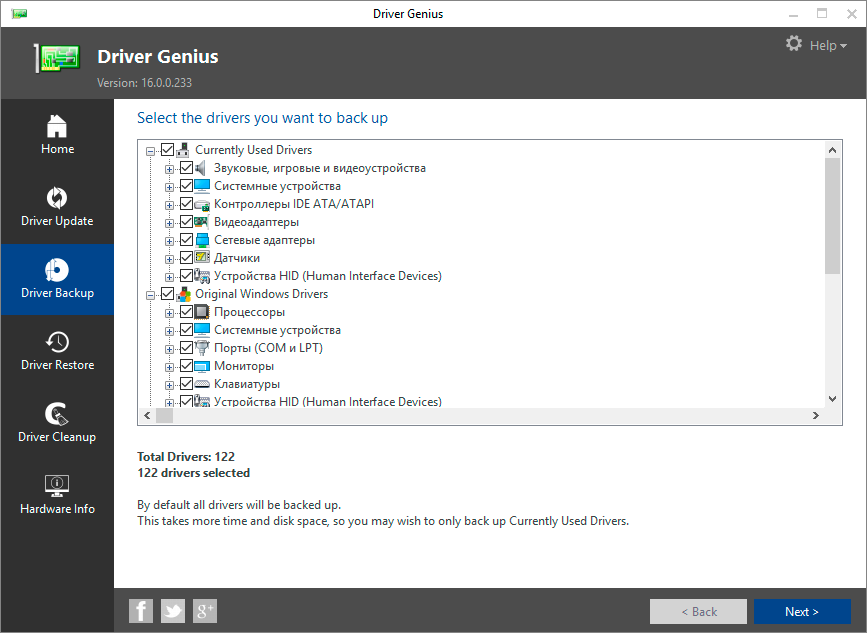Select the Процессоры chip icon
This screenshot has width=867, height=633.
pos(202,312)
